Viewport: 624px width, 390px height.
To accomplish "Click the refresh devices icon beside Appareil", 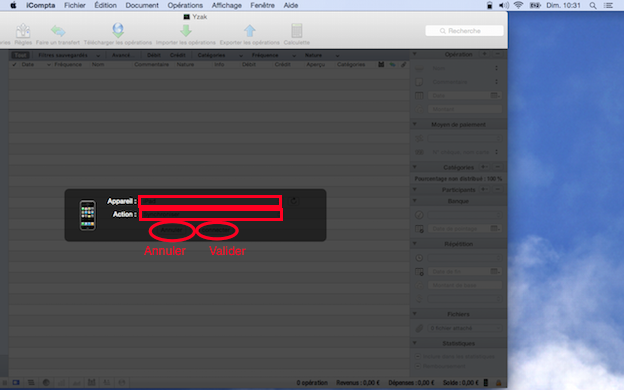I will pyautogui.click(x=293, y=201).
